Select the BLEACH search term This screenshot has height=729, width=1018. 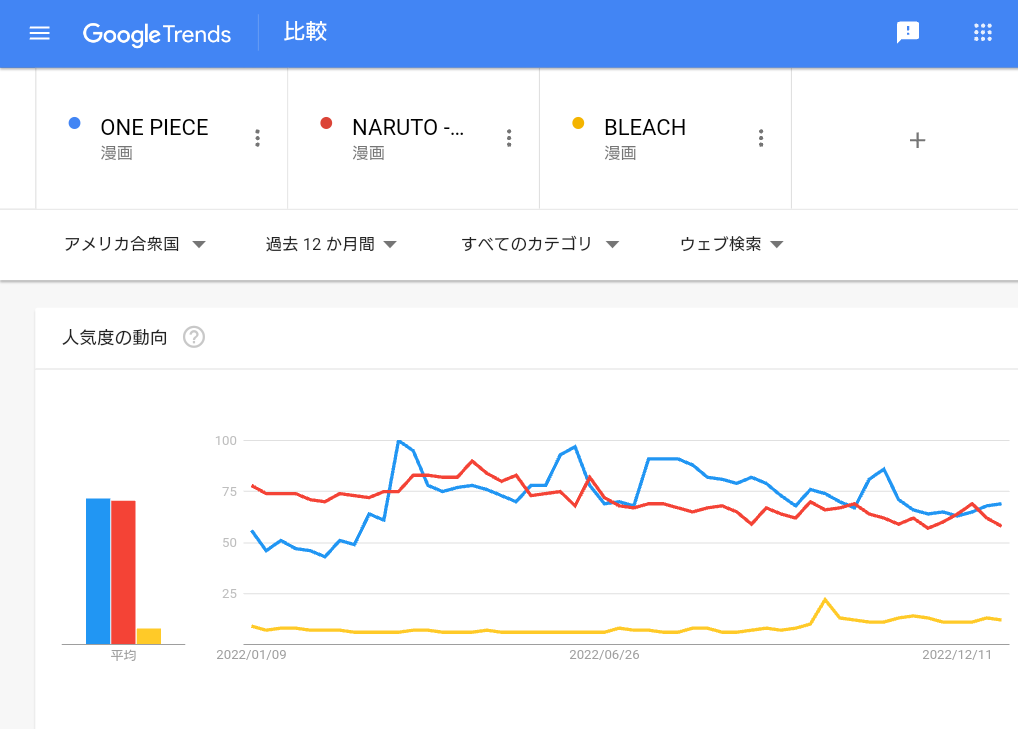[x=645, y=128]
